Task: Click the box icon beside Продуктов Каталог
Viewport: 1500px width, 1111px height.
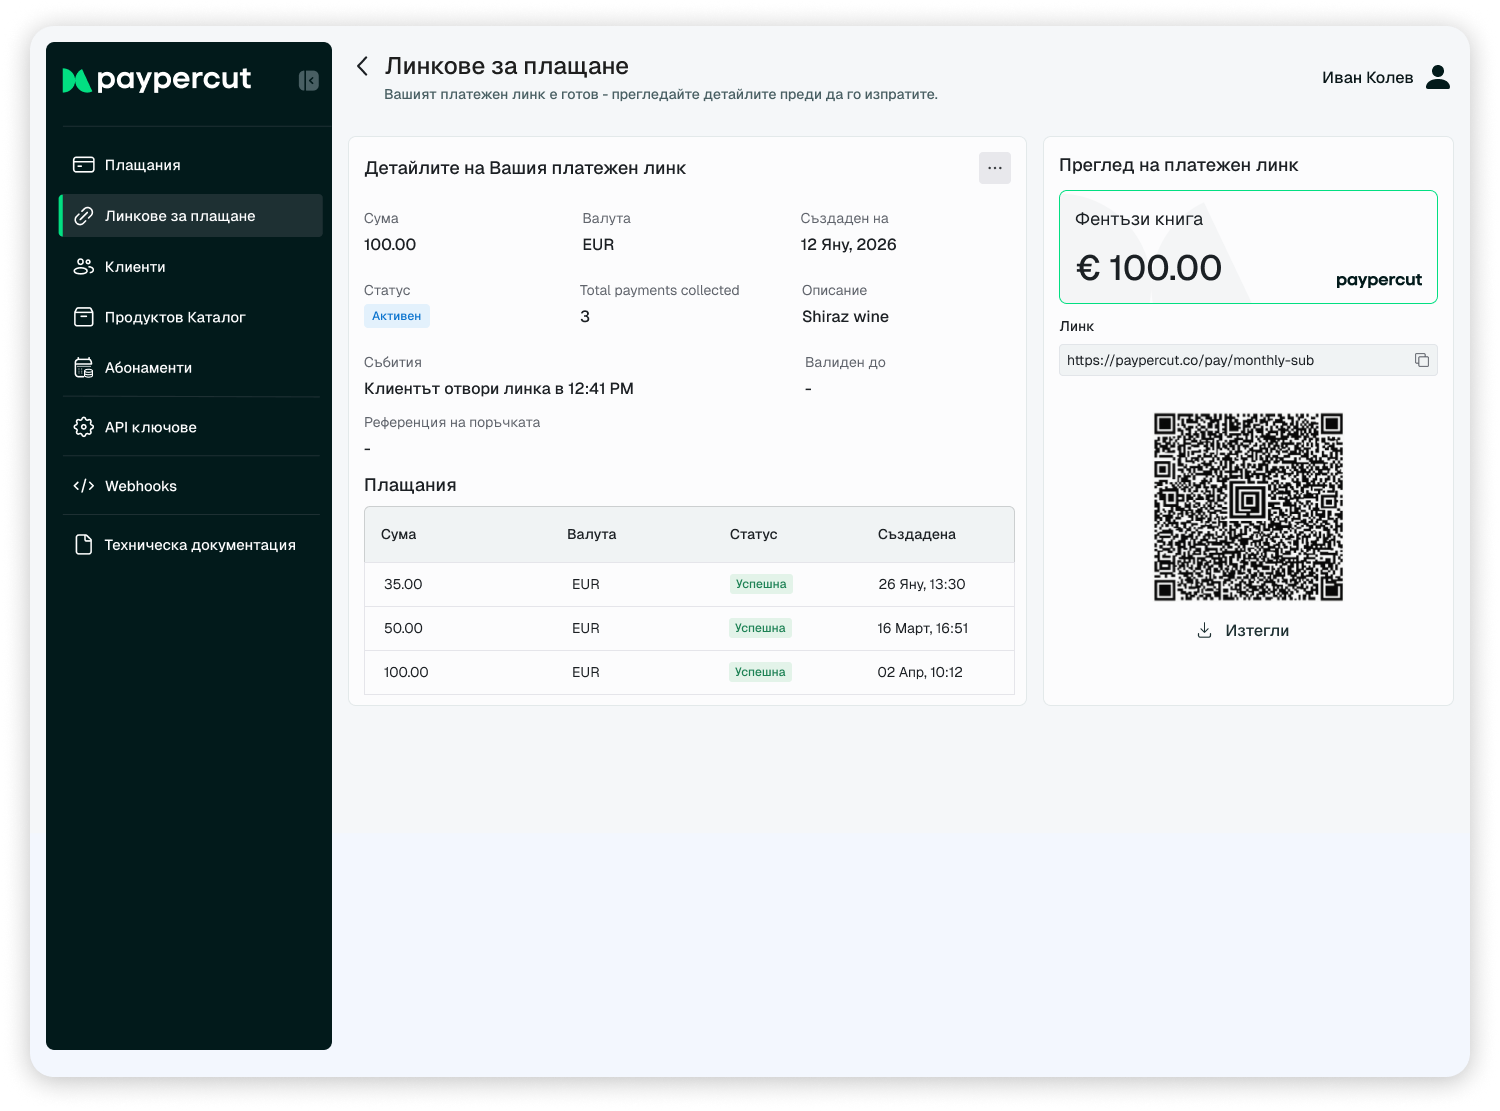Action: pos(84,317)
